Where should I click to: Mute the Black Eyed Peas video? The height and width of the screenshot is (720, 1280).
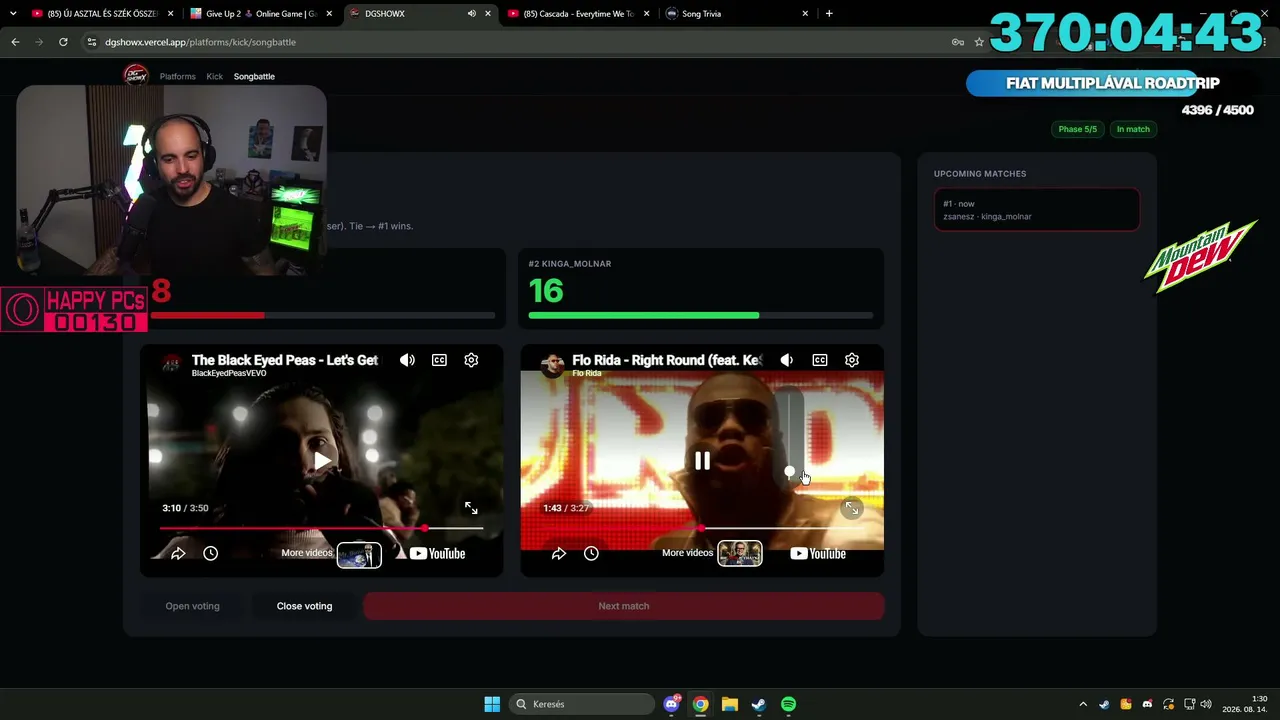coord(407,360)
